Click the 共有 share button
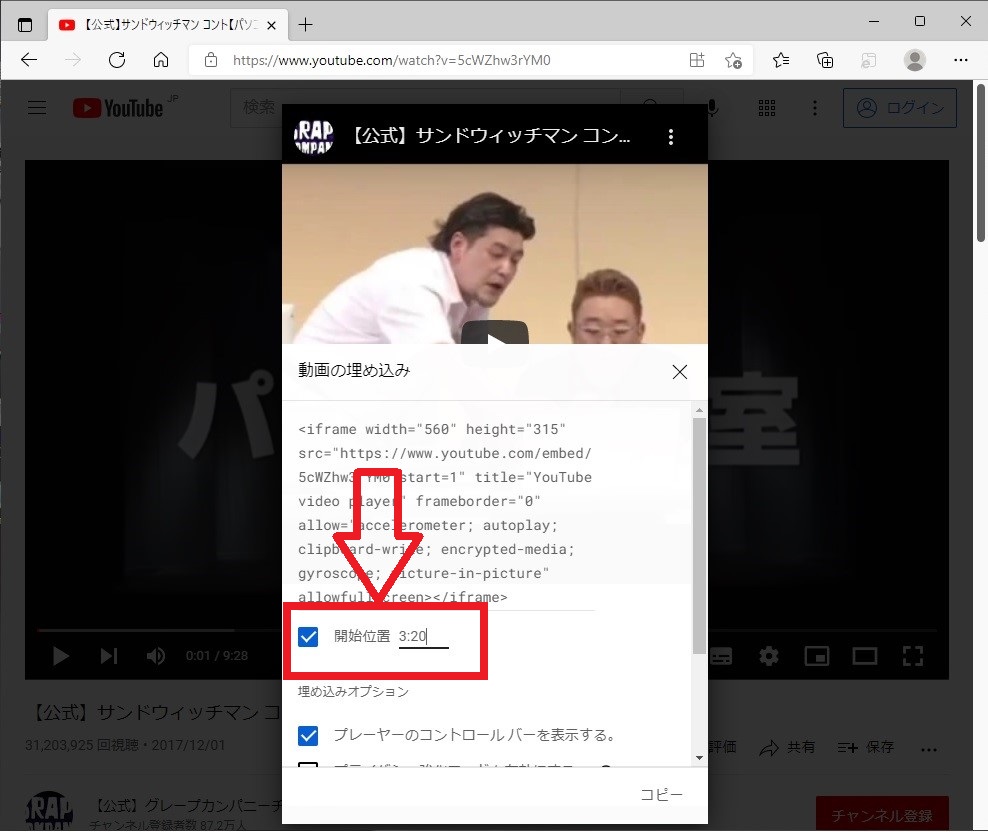The width and height of the screenshot is (988, 832). coord(788,748)
